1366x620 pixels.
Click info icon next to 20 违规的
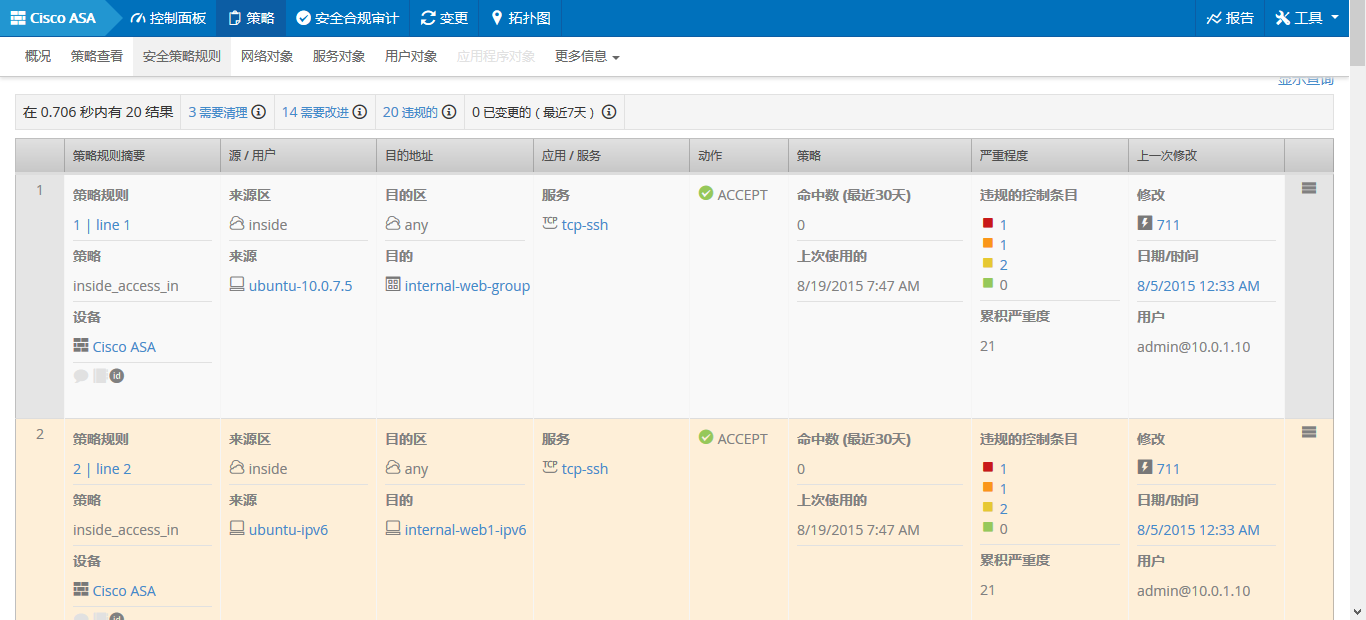click(x=449, y=112)
